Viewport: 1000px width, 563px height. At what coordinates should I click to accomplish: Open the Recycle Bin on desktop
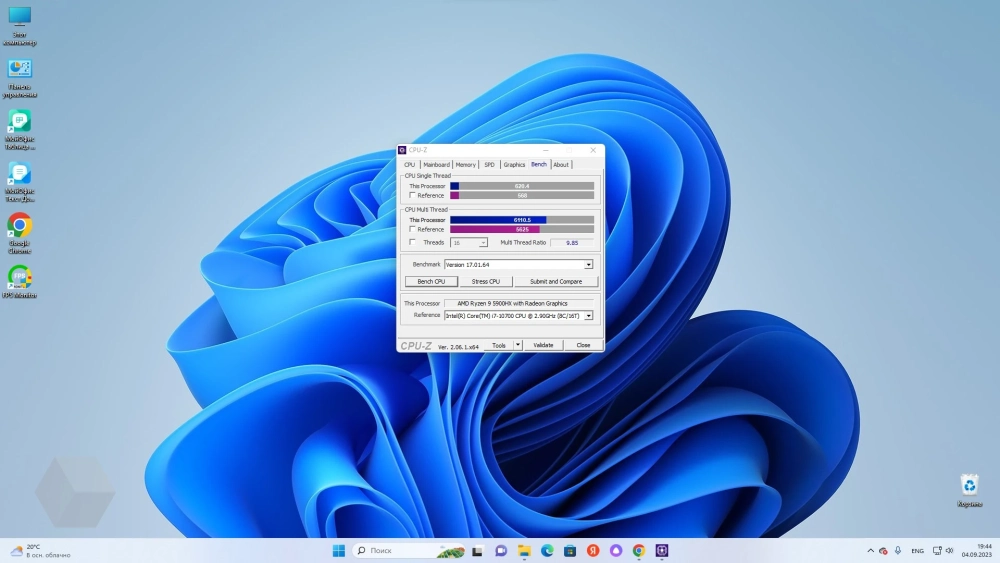tap(968, 485)
